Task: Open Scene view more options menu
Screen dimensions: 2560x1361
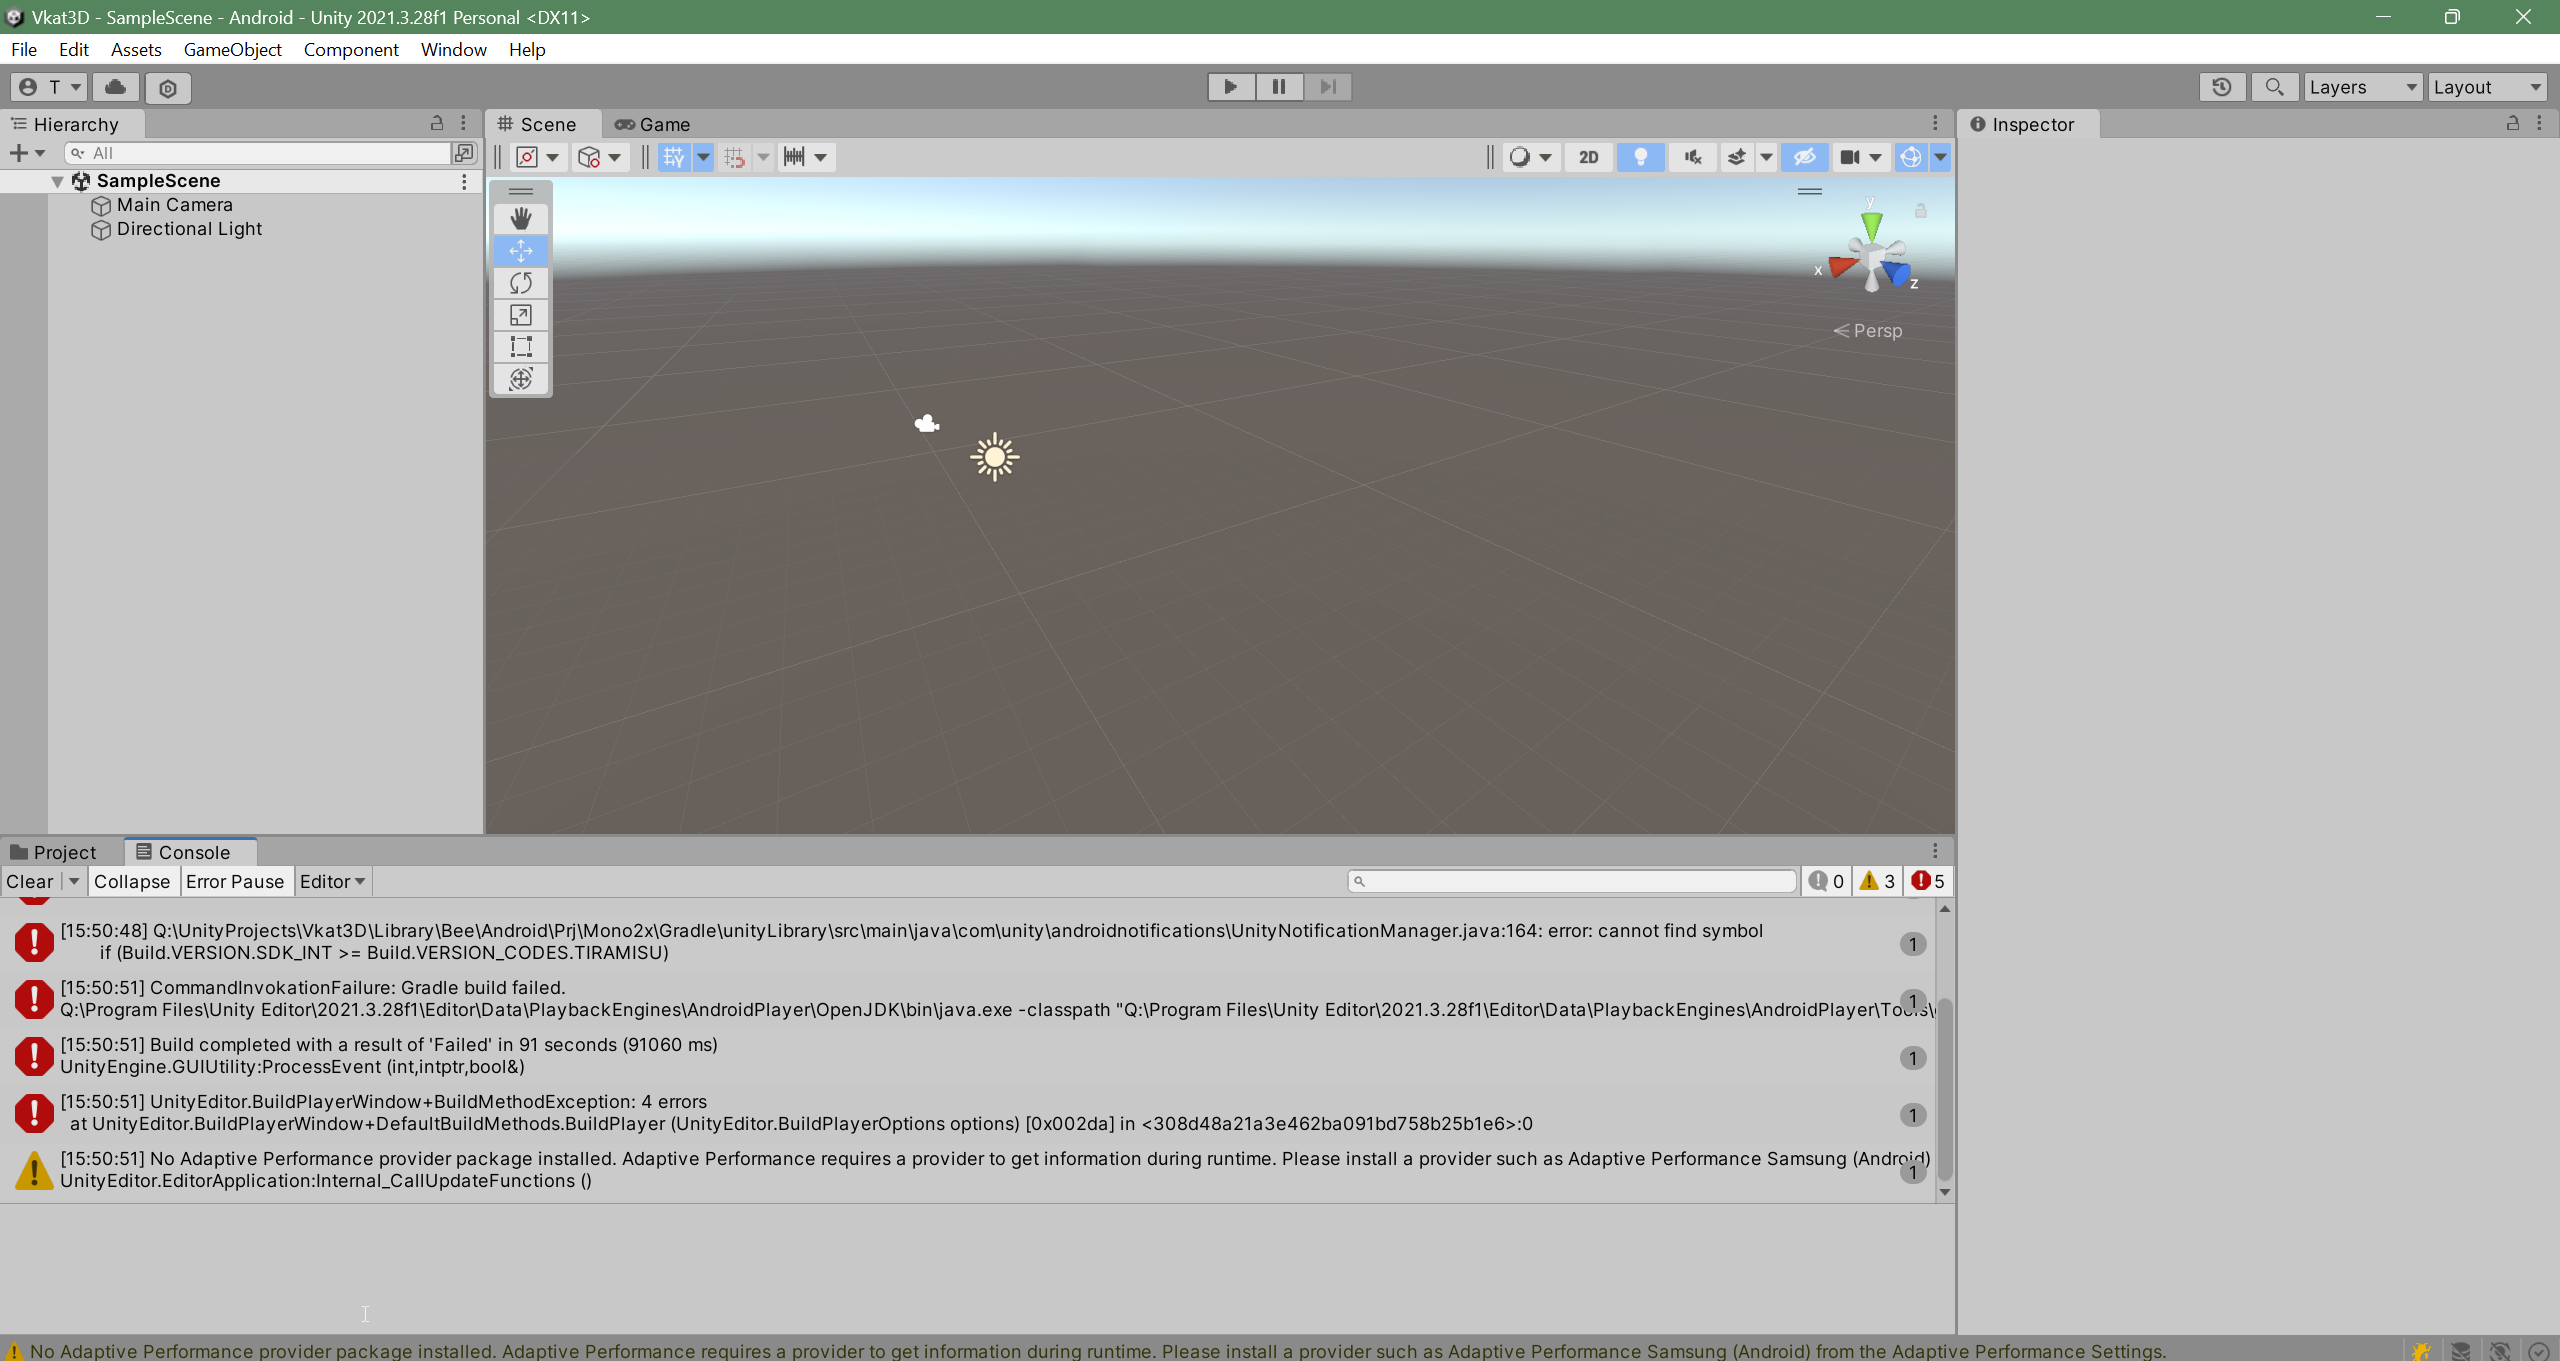Action: pos(1935,123)
